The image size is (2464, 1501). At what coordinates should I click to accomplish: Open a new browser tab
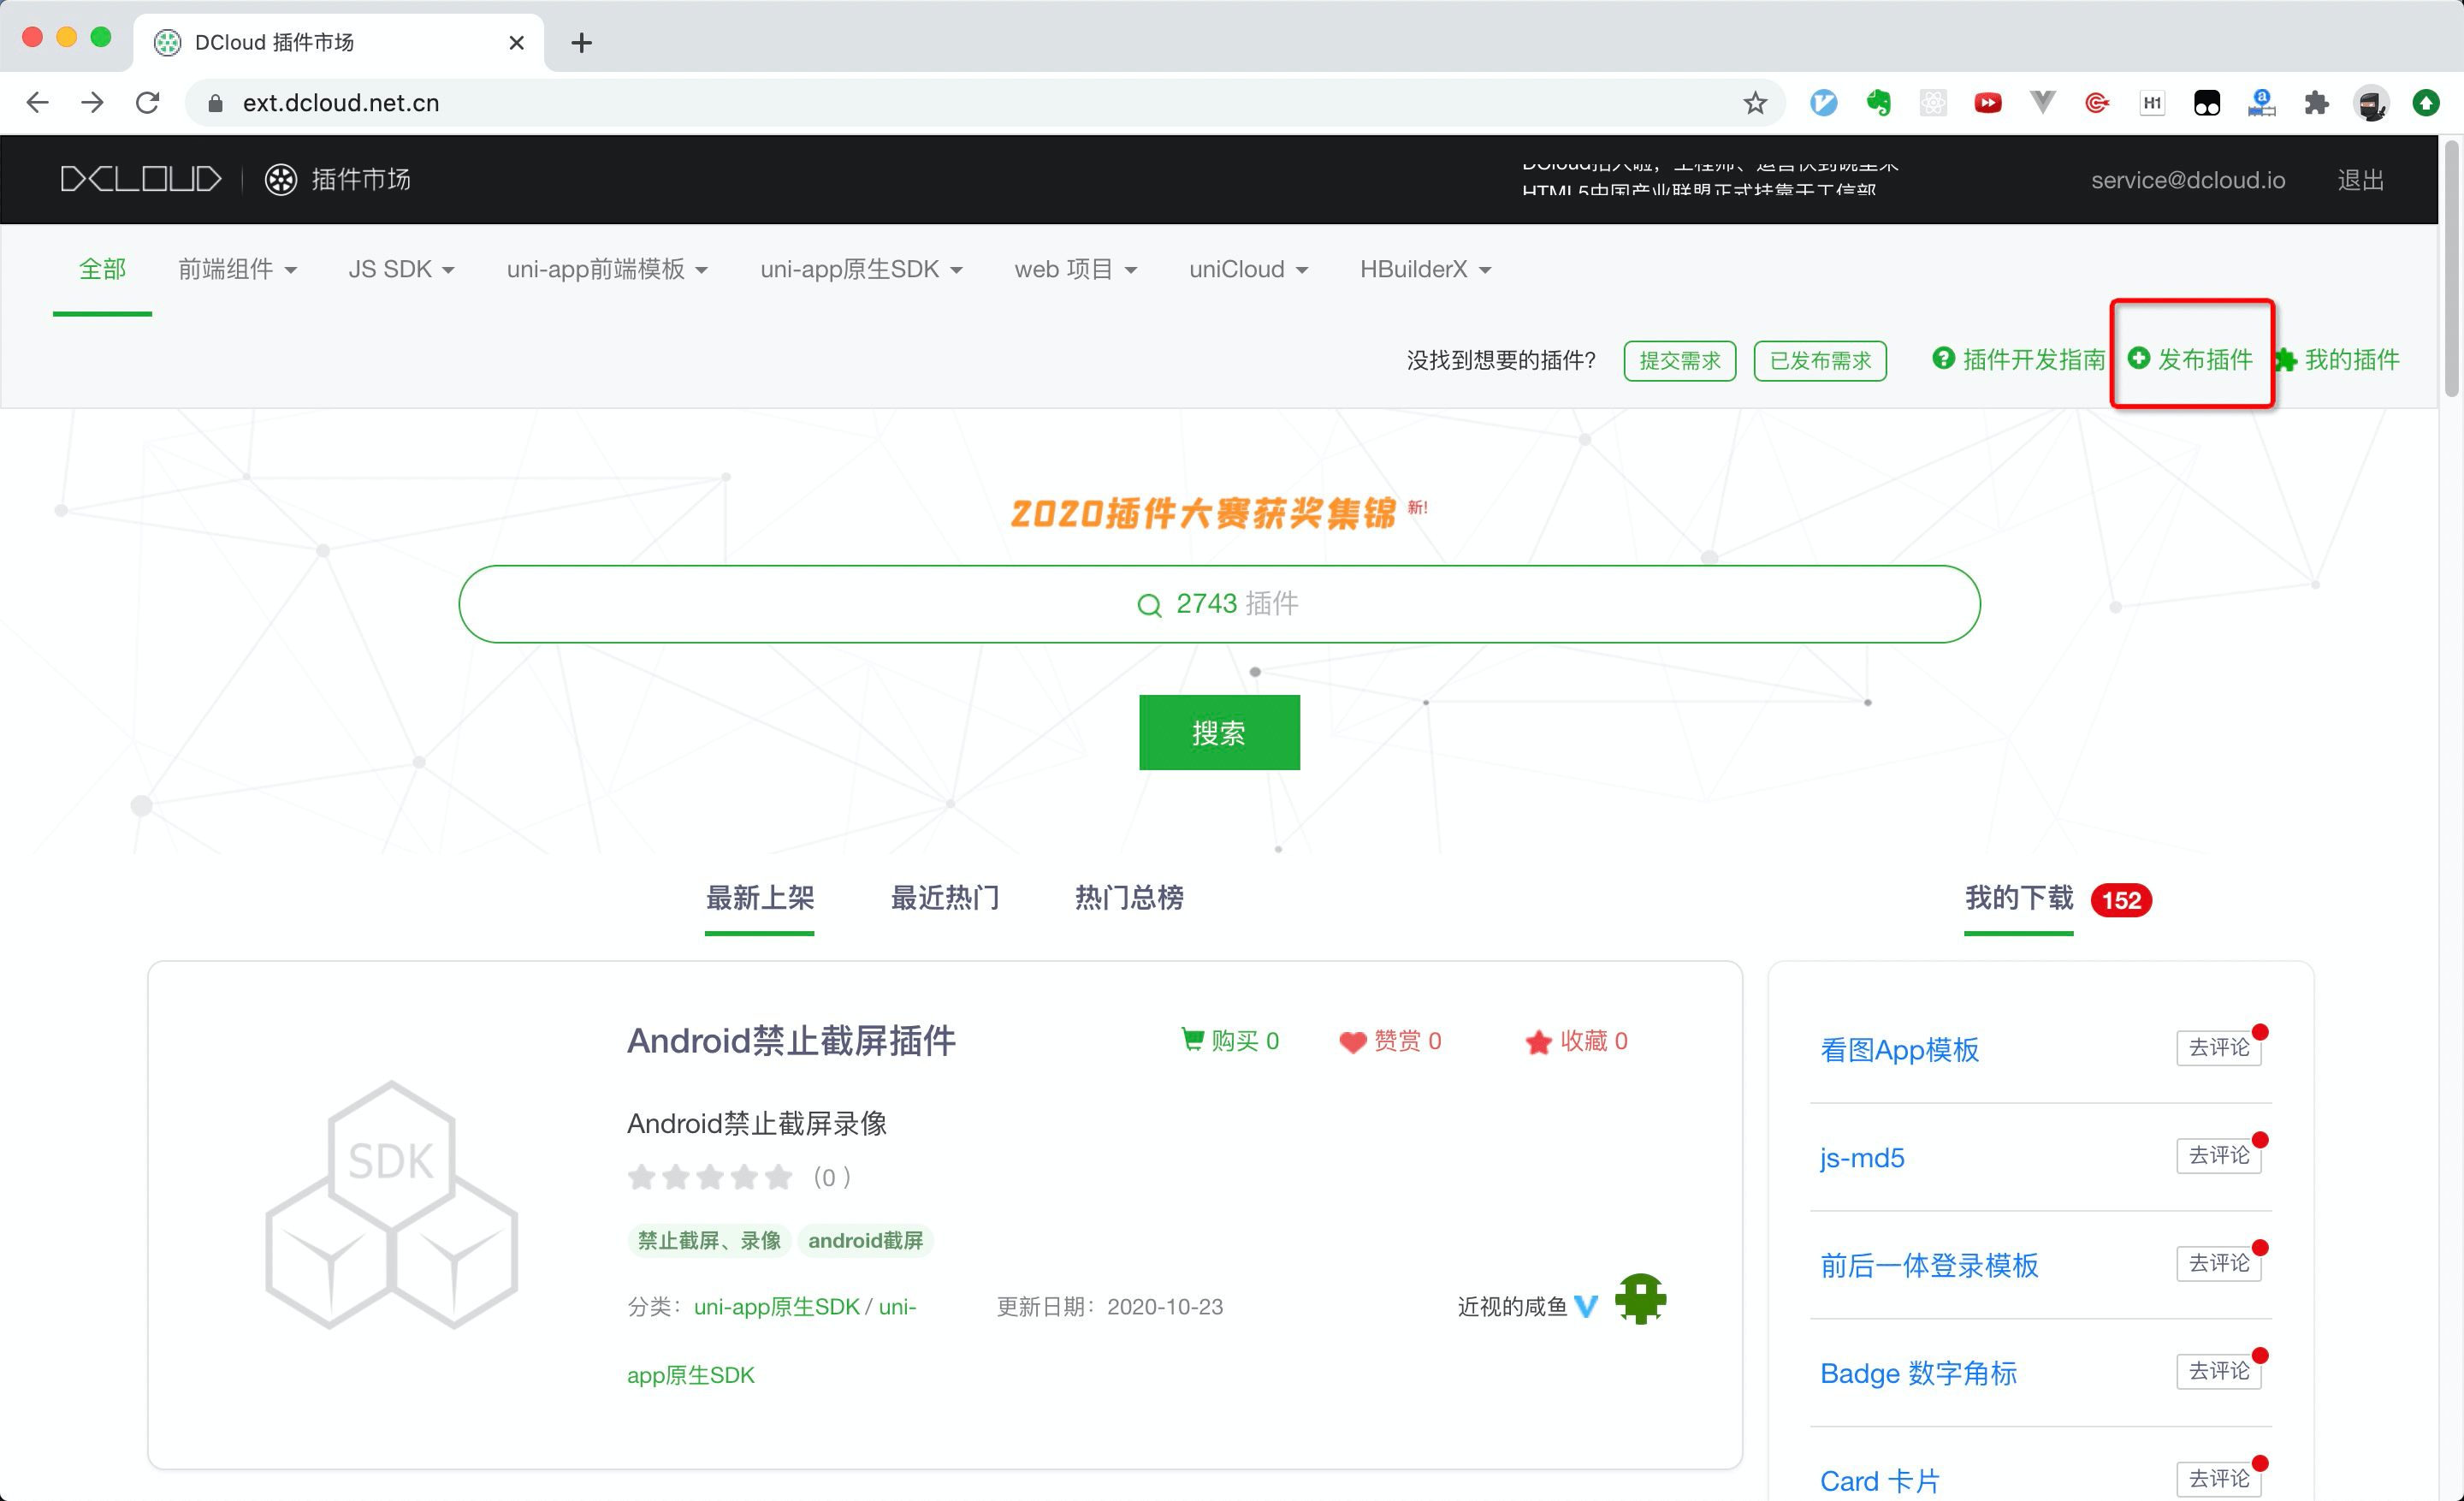tap(581, 43)
